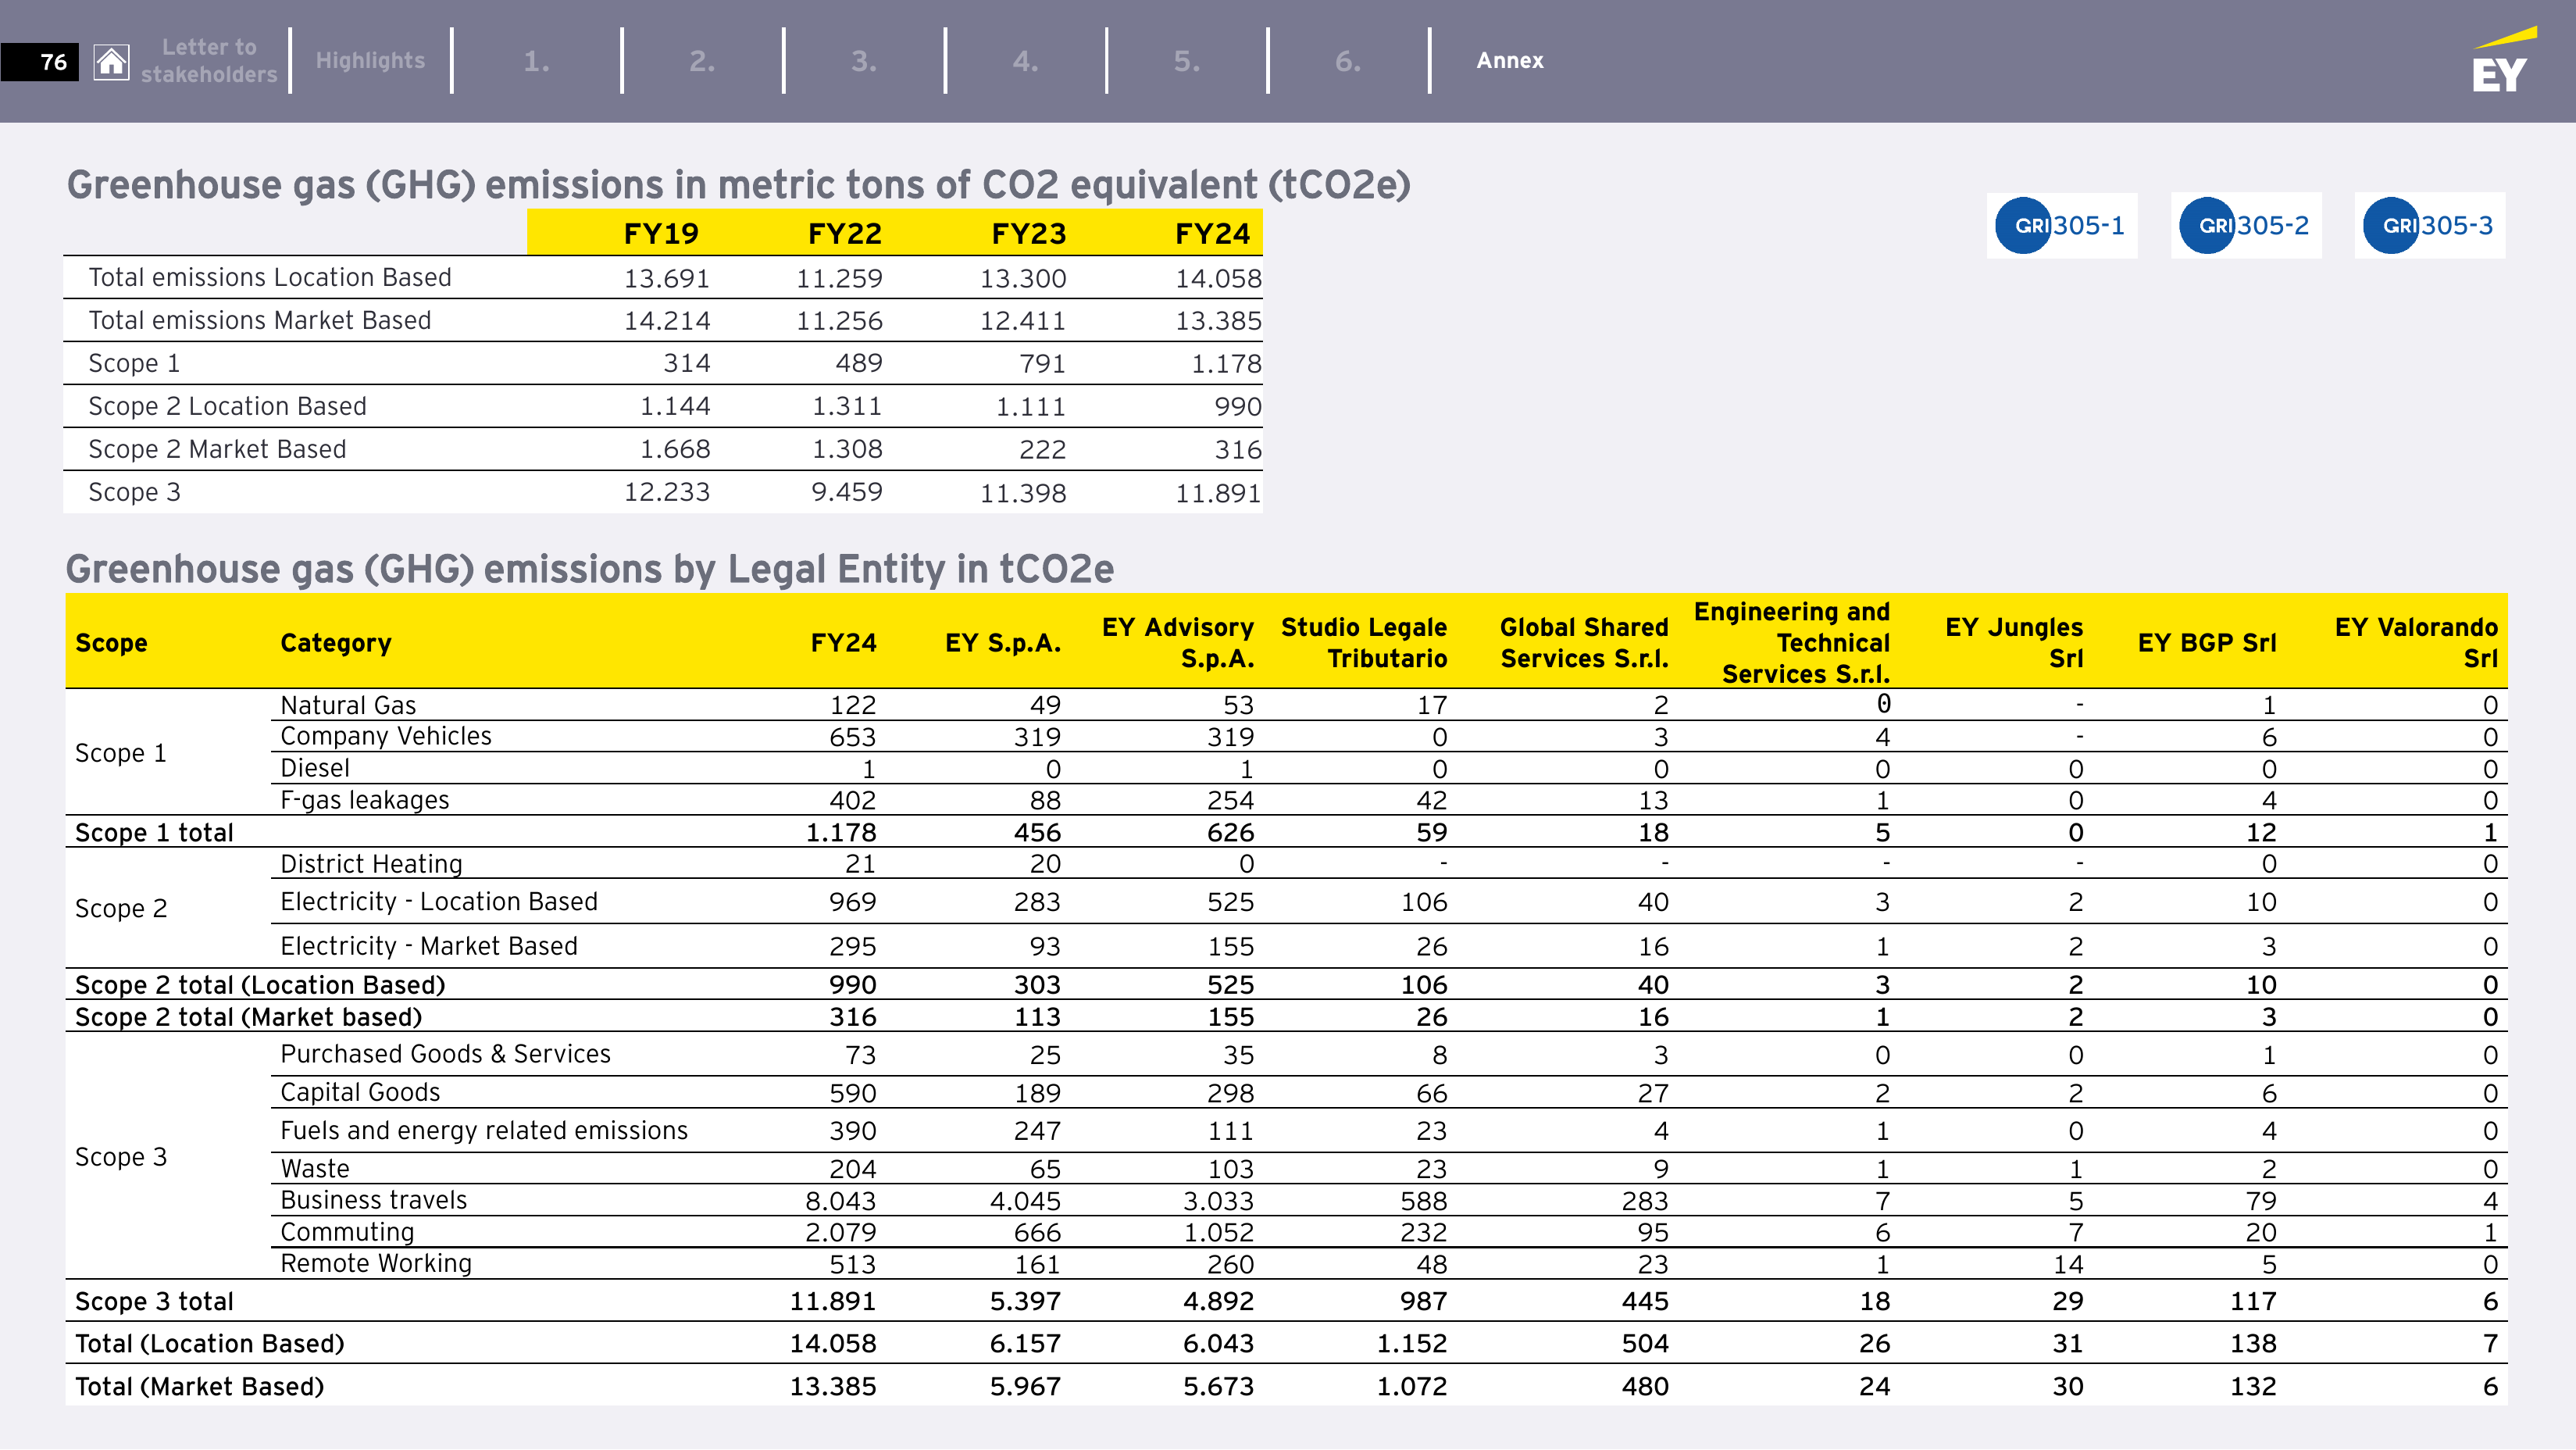Jump to chapter 1.
The image size is (2576, 1450).
537,62
